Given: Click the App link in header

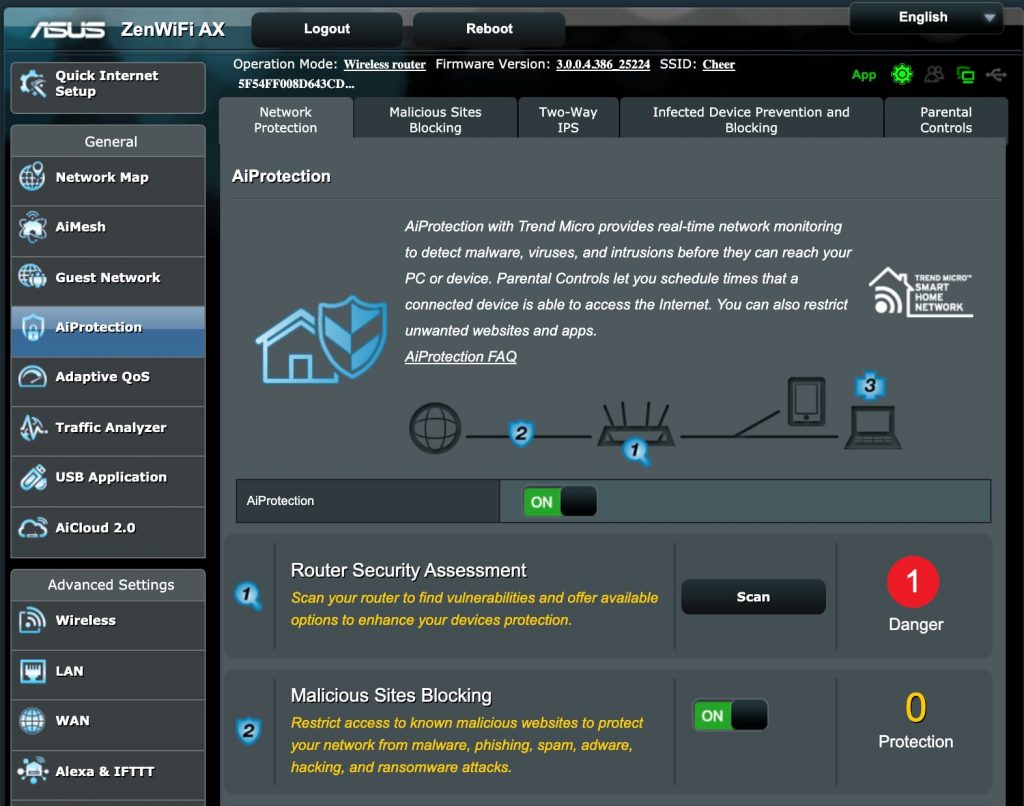Looking at the screenshot, I should point(863,75).
